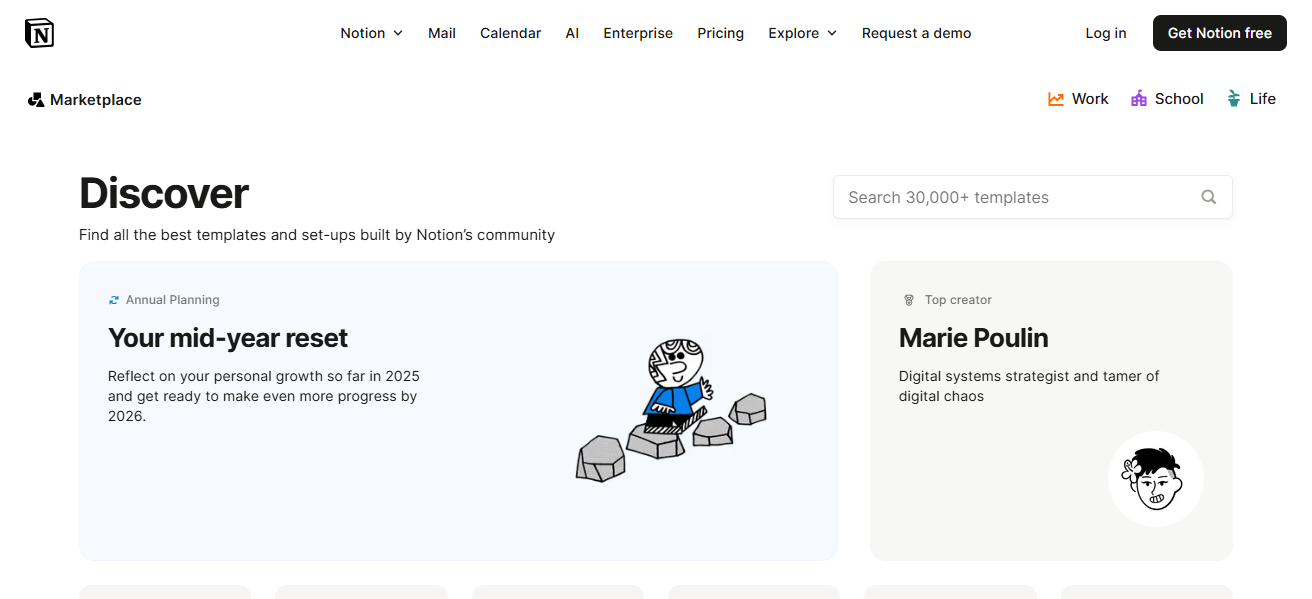Click the mid-year reset rocks illustration

tap(672, 411)
